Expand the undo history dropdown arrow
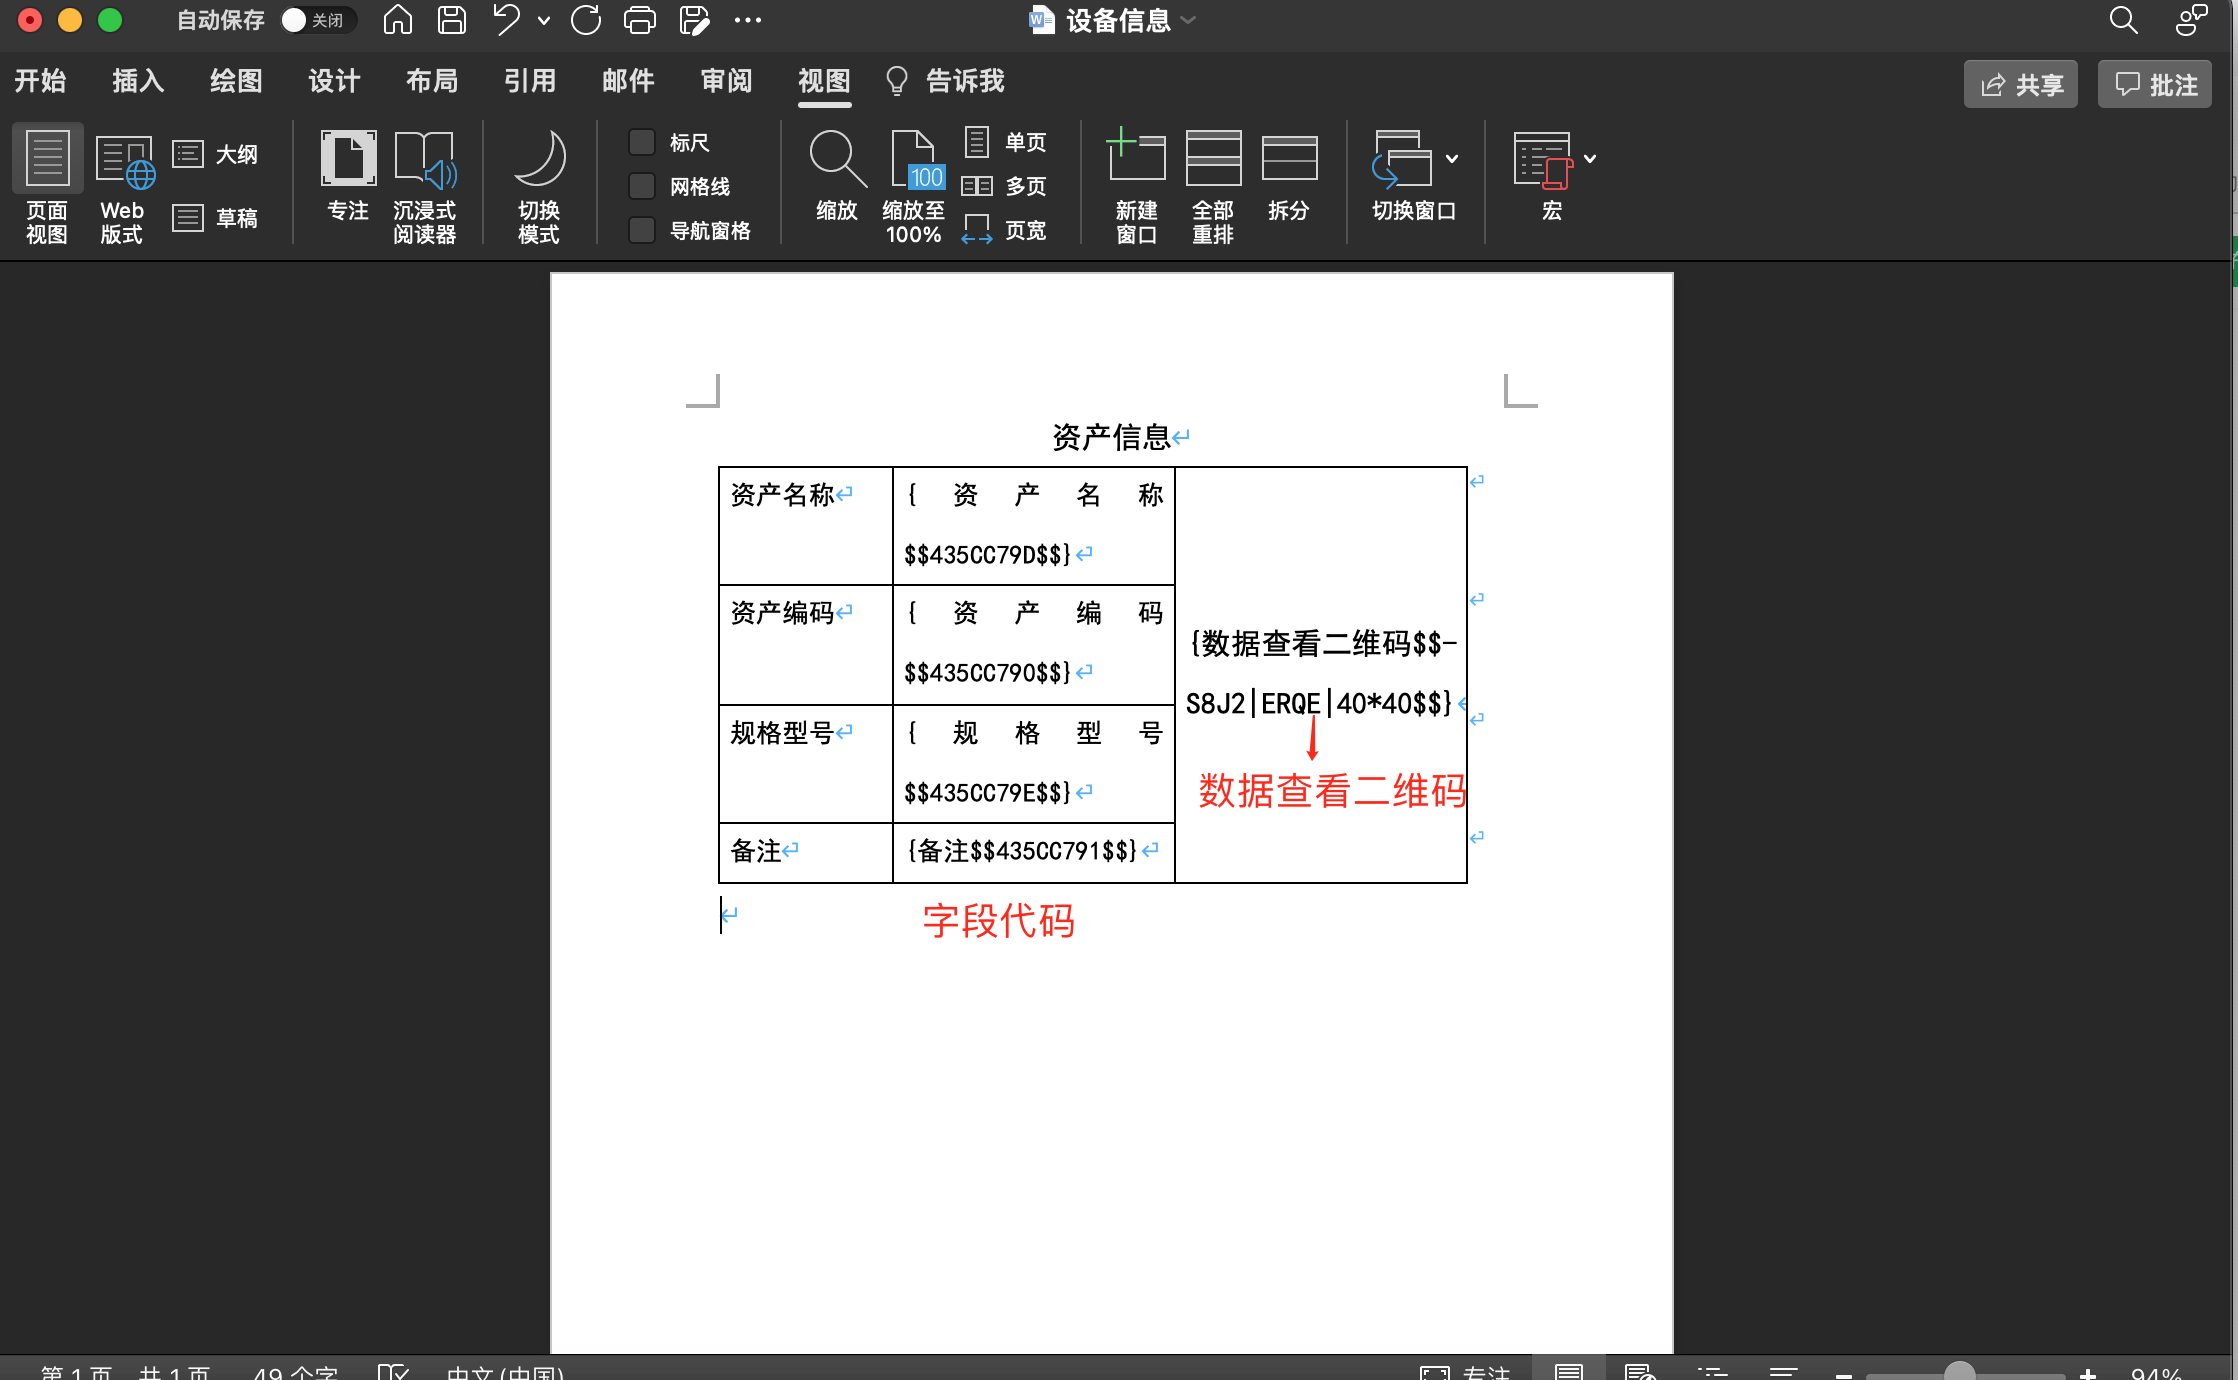Viewport: 2238px width, 1380px height. [x=544, y=20]
